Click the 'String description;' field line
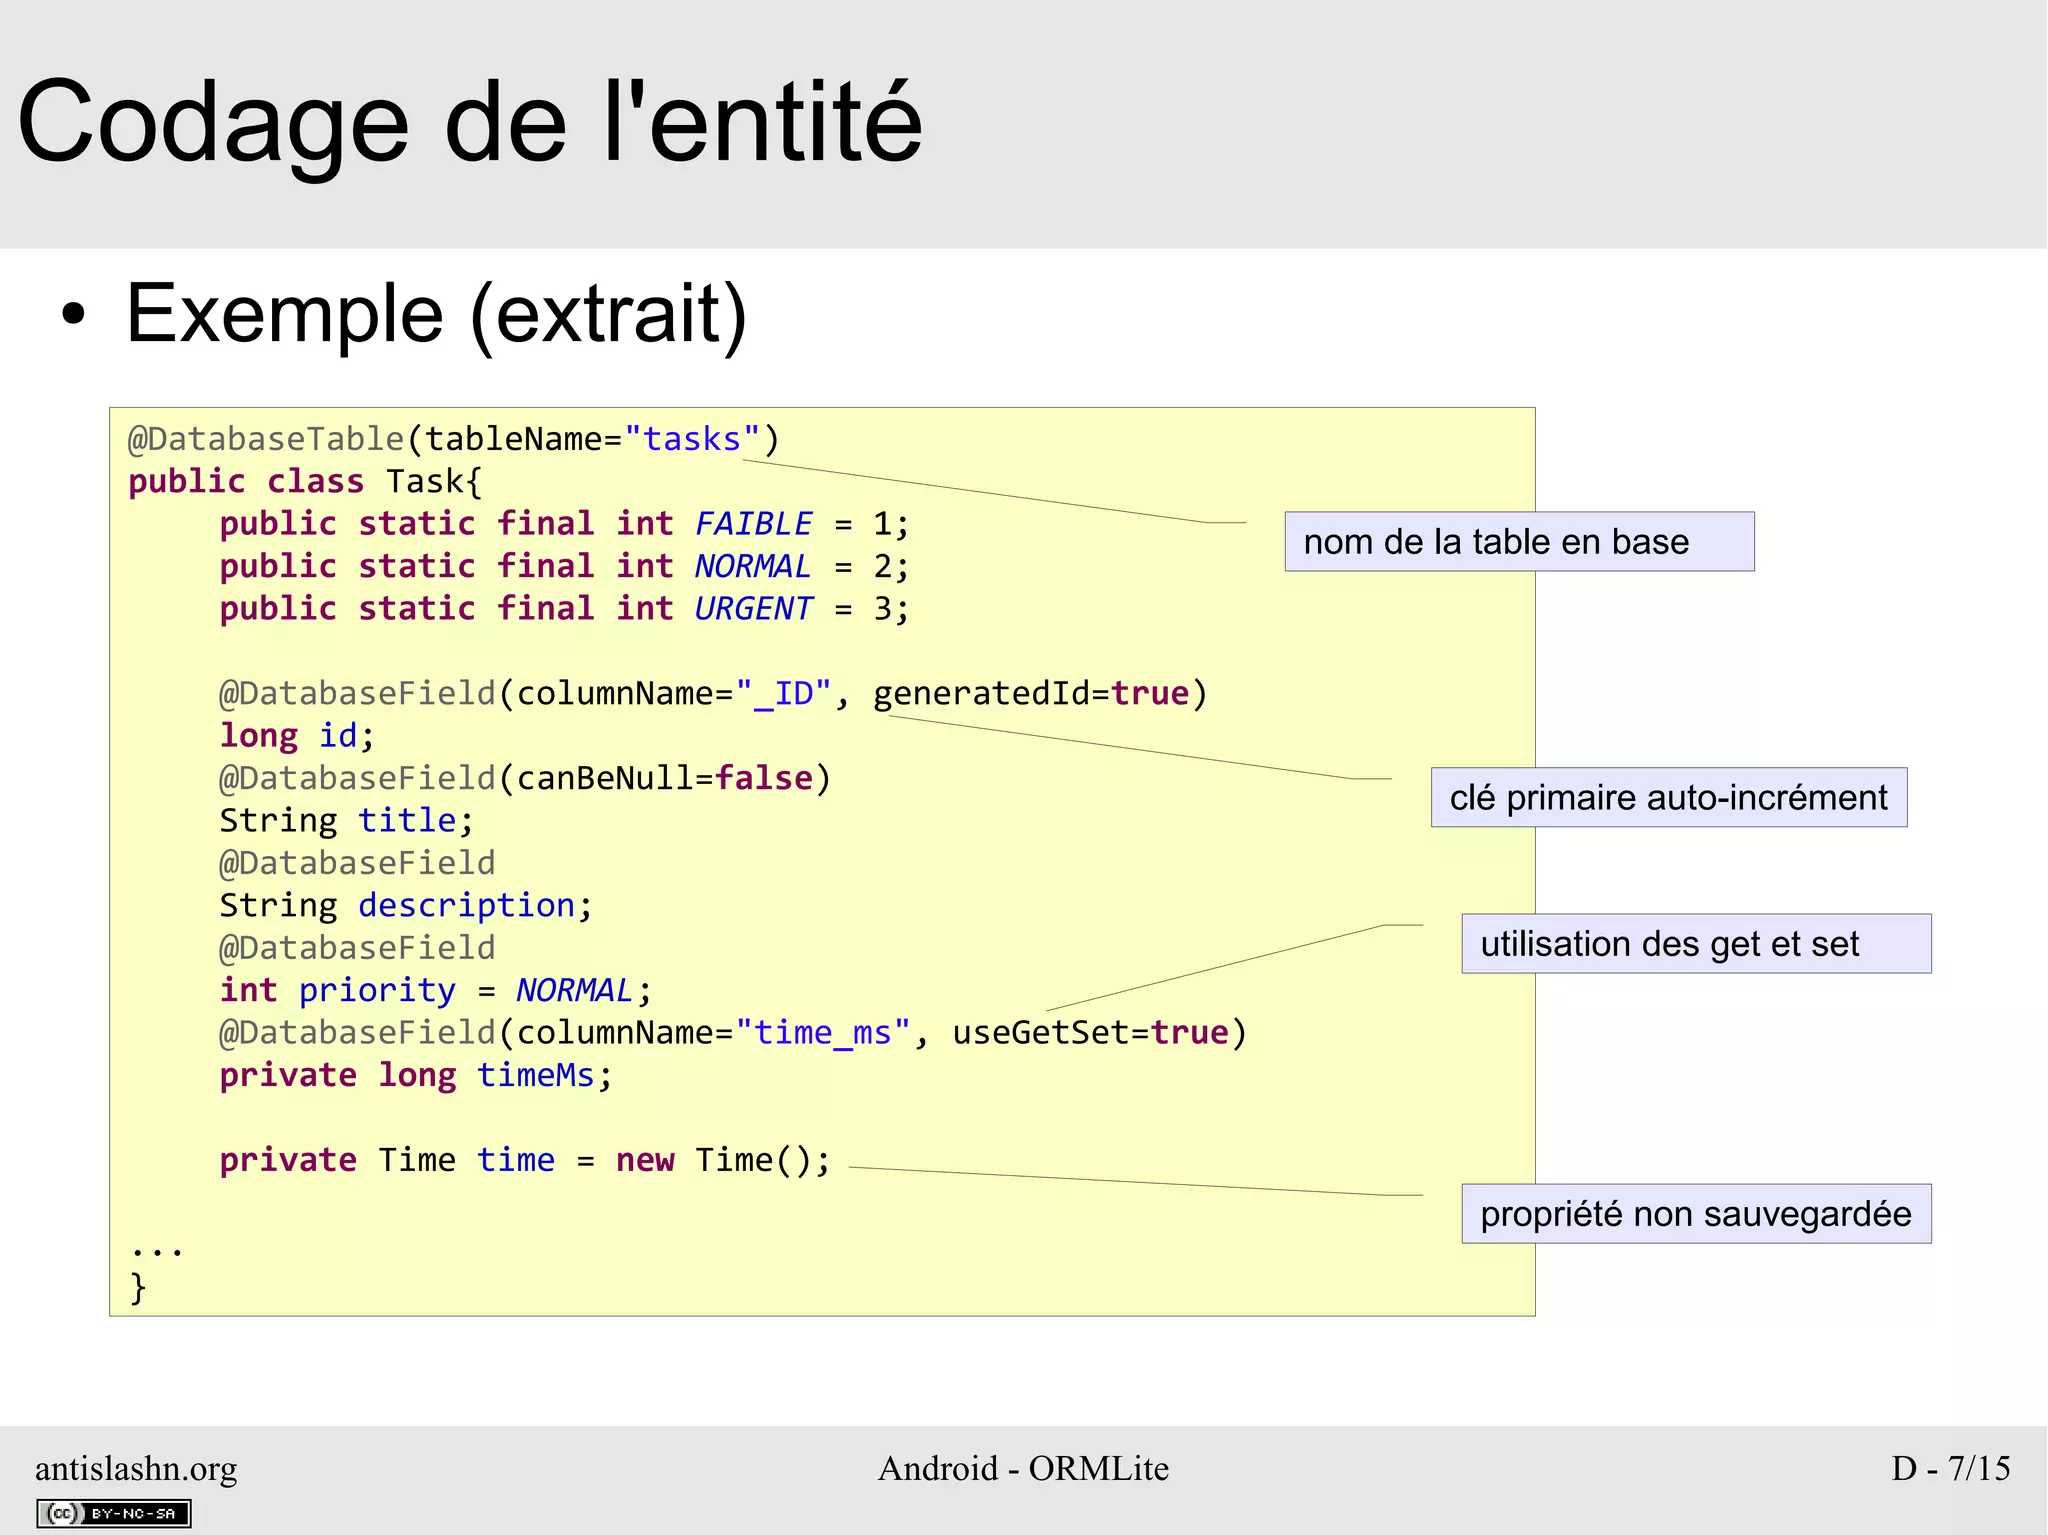Screen dimensions: 2048x1535 (x=406, y=905)
